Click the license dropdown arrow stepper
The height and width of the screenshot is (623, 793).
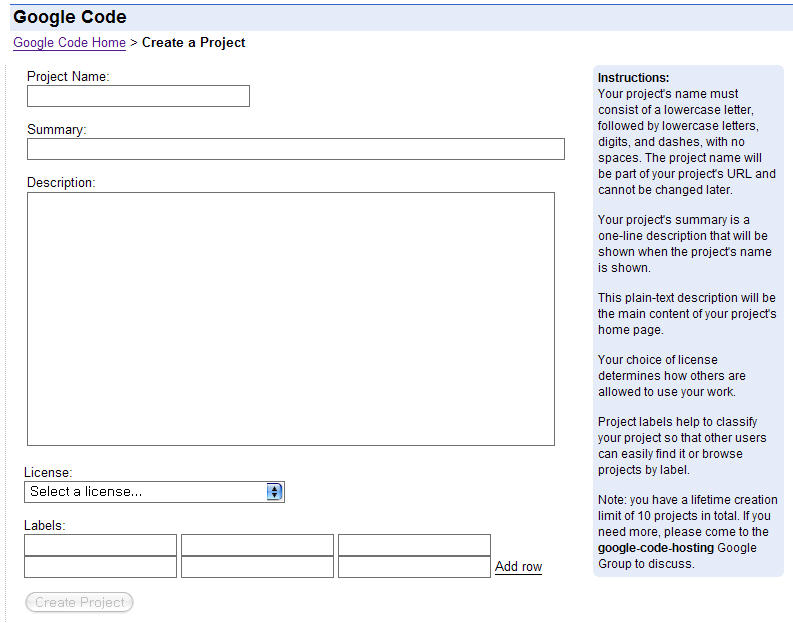pos(274,492)
